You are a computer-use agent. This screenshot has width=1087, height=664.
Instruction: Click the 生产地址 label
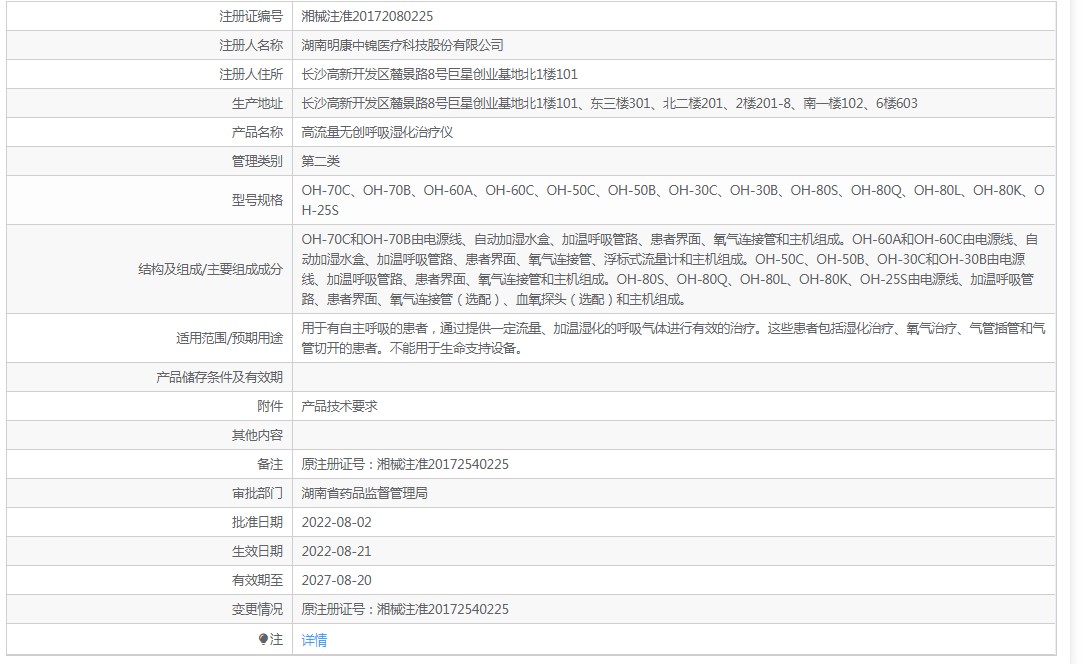pos(257,103)
